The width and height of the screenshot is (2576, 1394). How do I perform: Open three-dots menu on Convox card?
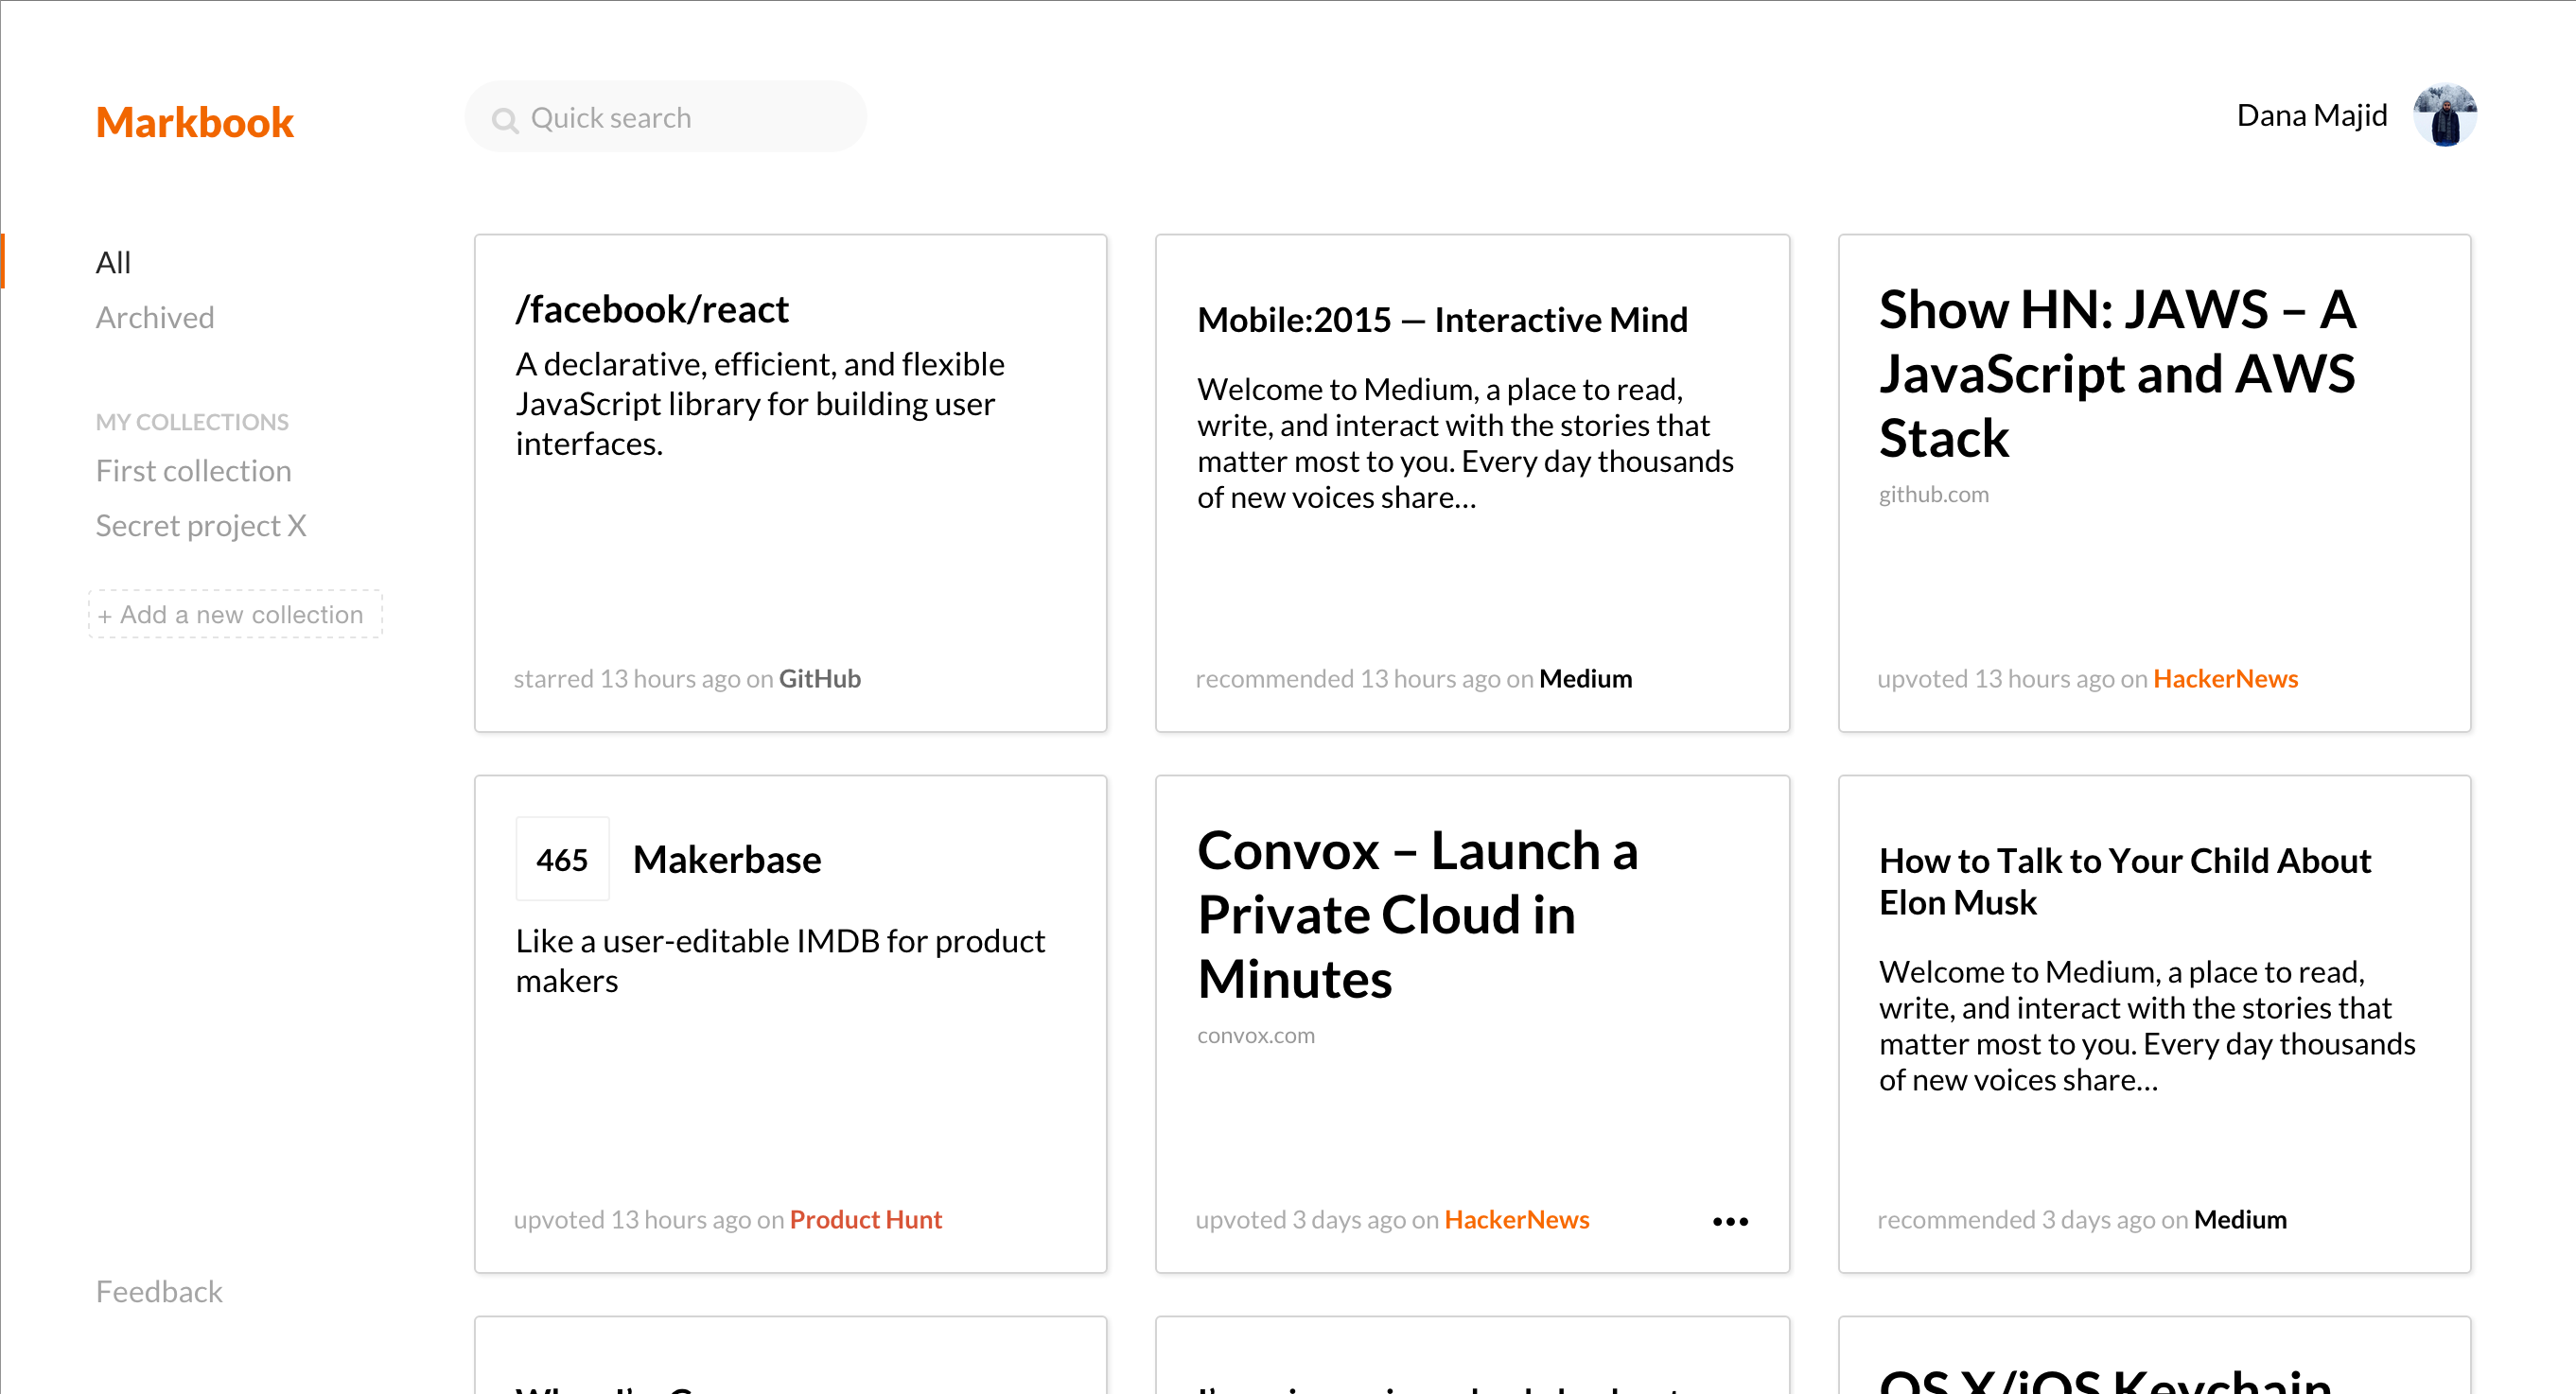[1730, 1221]
